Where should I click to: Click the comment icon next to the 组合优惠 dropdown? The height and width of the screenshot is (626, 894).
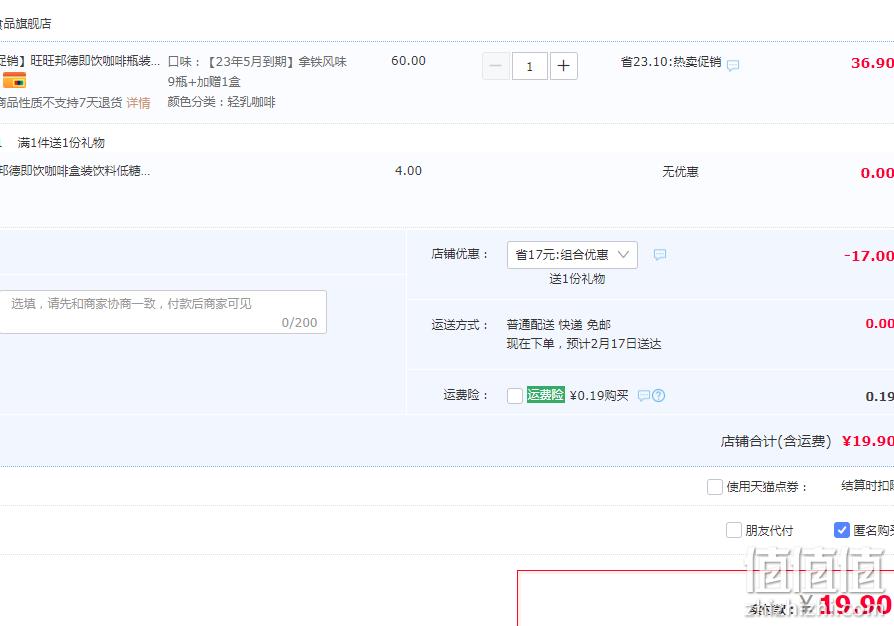tap(660, 255)
